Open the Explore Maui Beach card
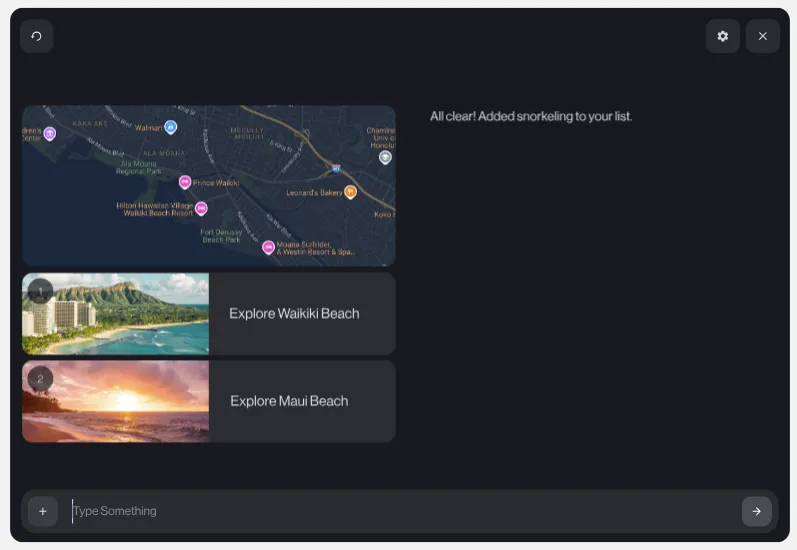Viewport: 797px width, 550px height. point(290,401)
